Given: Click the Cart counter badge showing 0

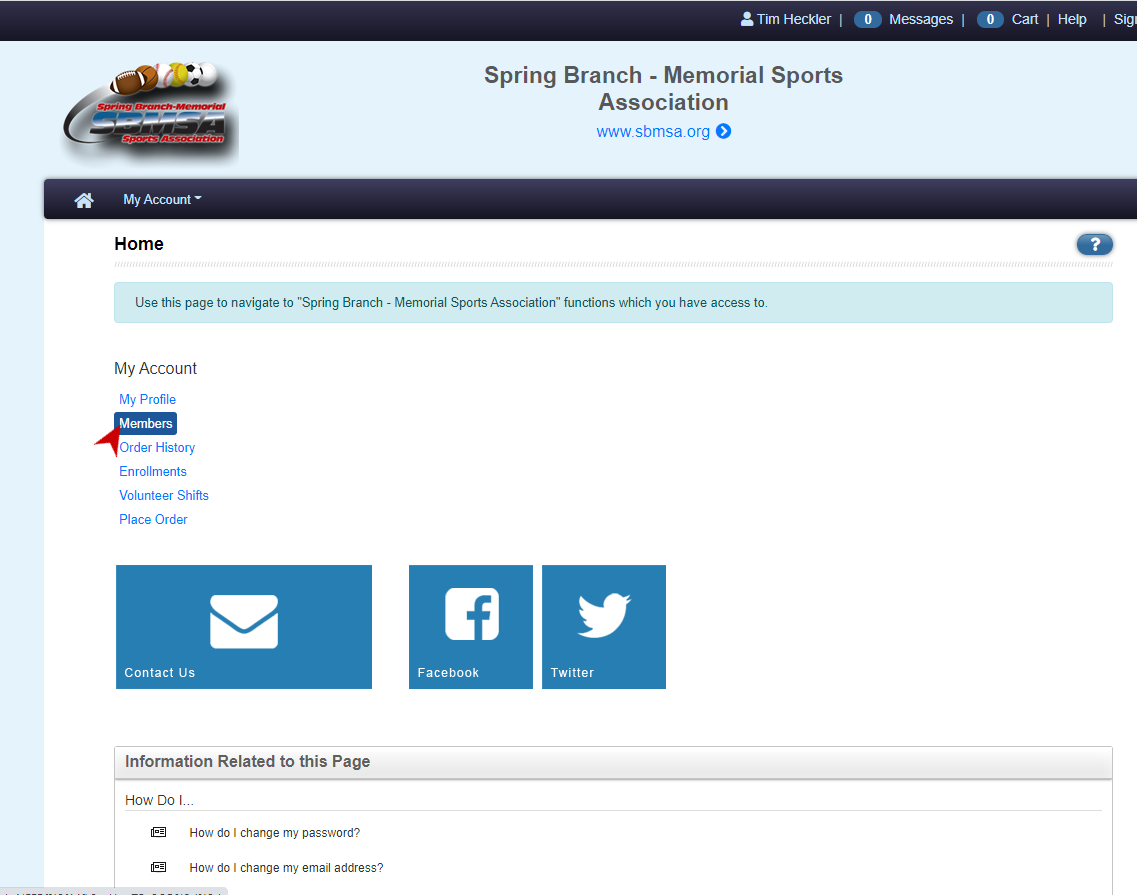Looking at the screenshot, I should (990, 19).
